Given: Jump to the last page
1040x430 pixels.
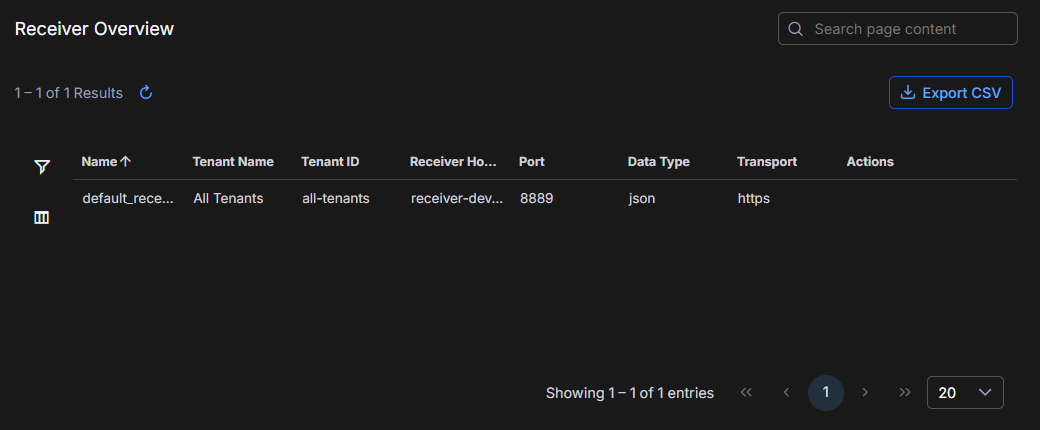Looking at the screenshot, I should point(905,393).
